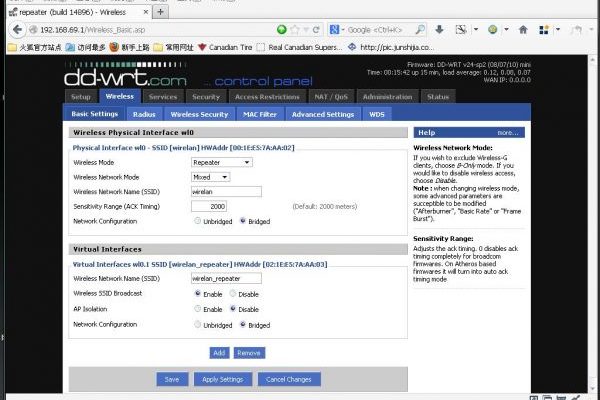Expand the Wireless Mode Repeater dropdown

click(x=222, y=162)
